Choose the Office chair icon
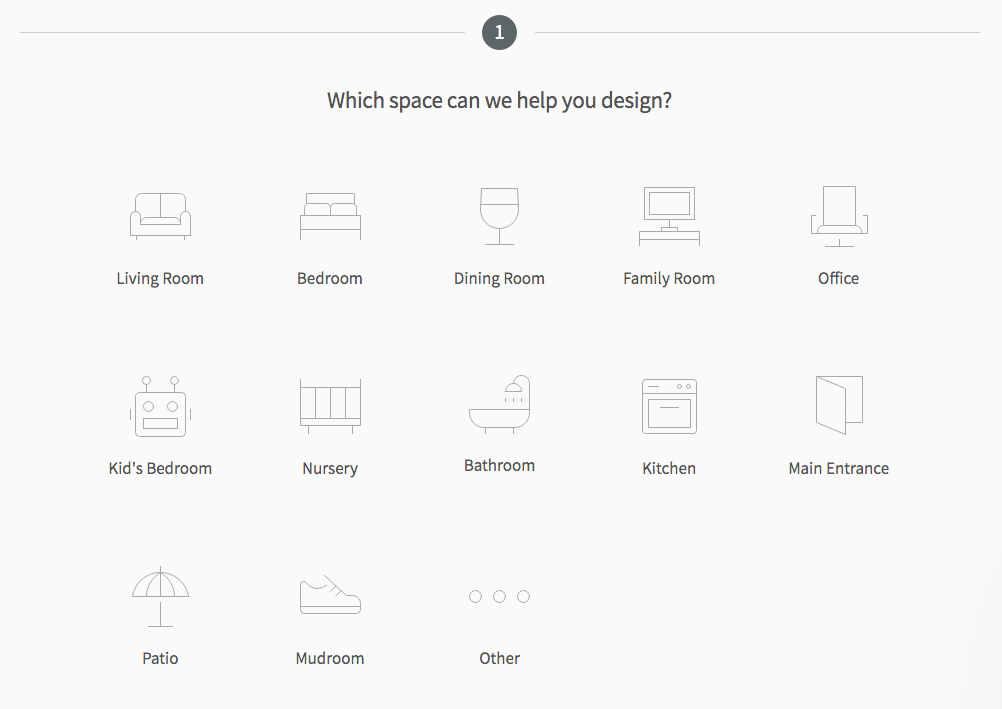The height and width of the screenshot is (709, 1002). point(839,216)
